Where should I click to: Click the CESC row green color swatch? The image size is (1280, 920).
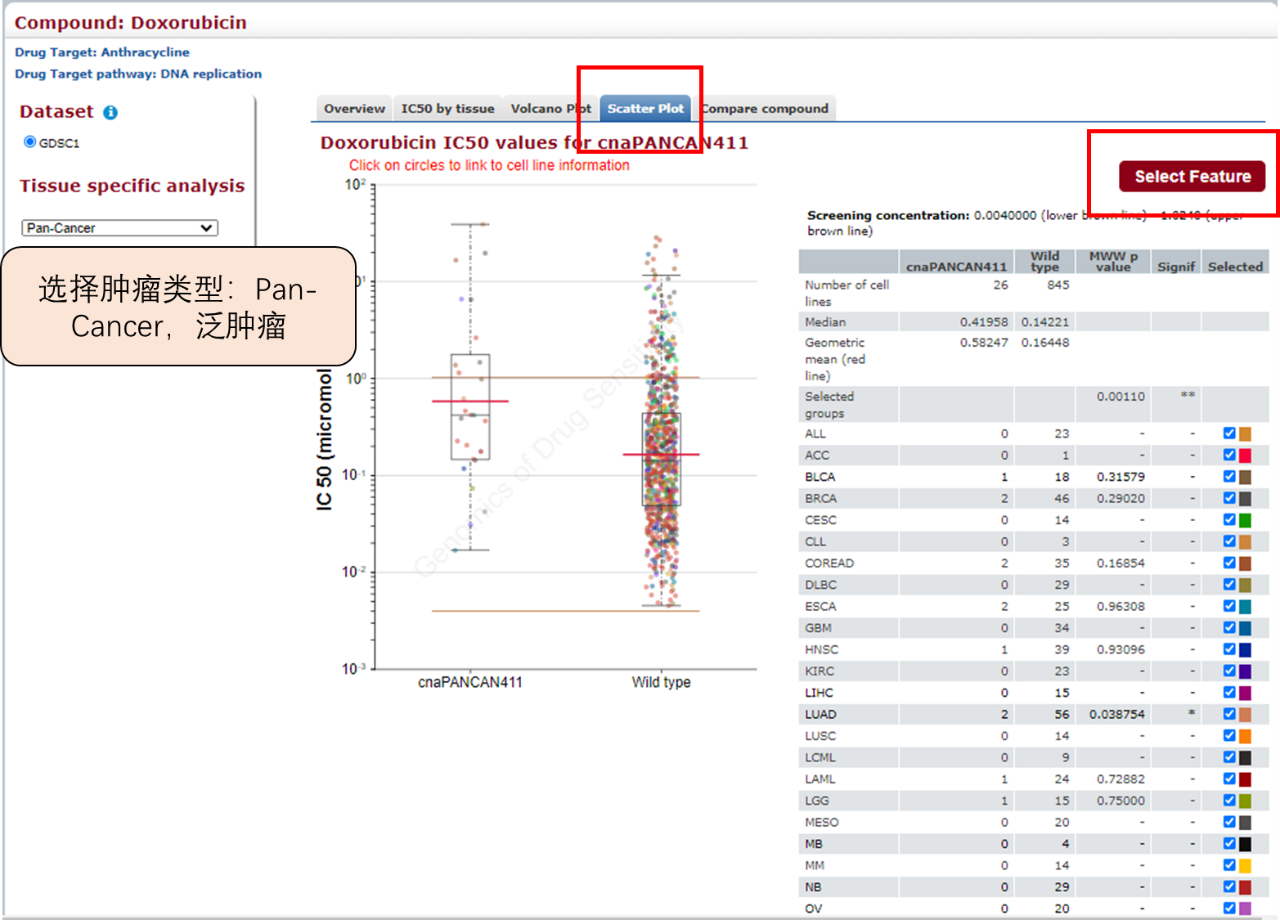[1245, 520]
